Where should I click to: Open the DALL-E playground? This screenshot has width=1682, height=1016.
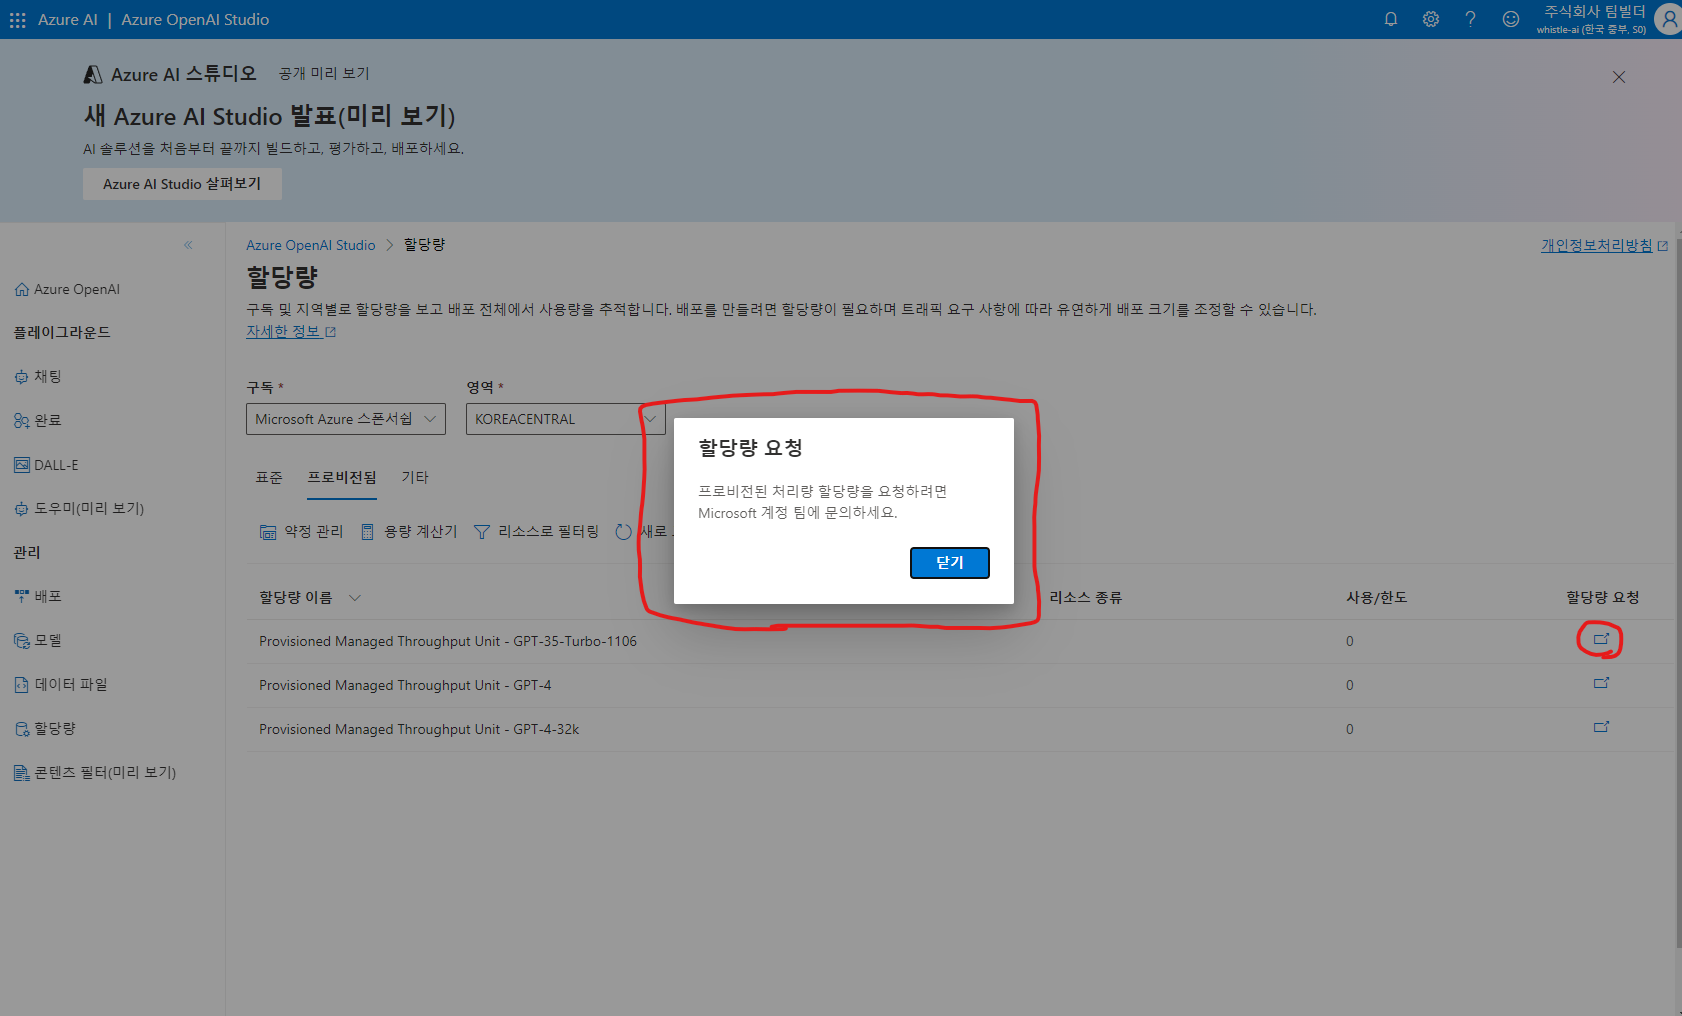(48, 465)
